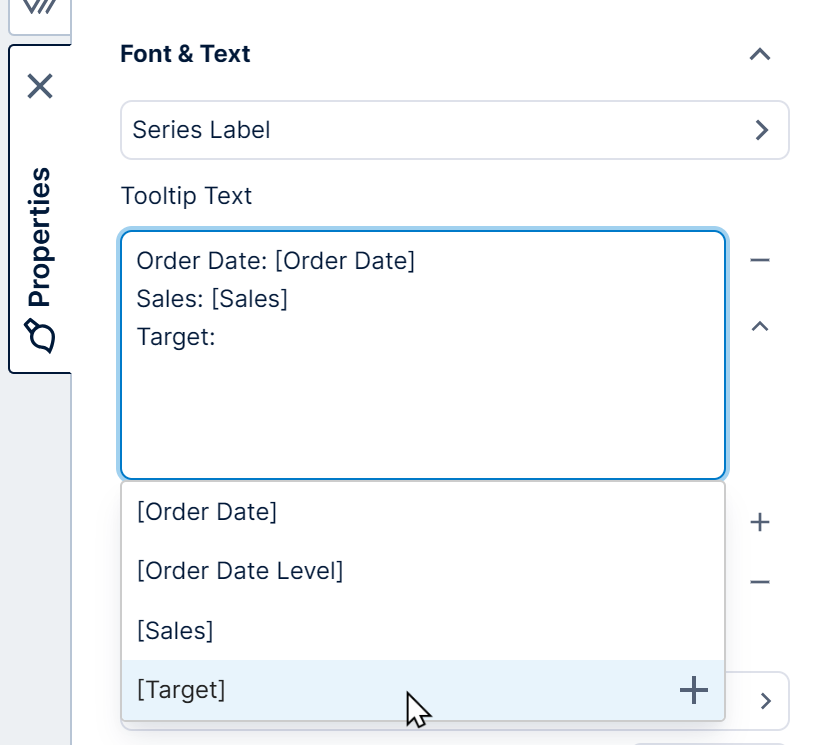
Task: Click the plus icon on the [Target] suggestion row
Action: coord(693,690)
